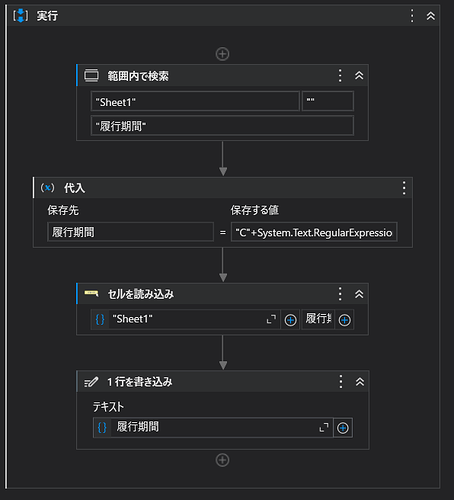The image size is (454, 500).
Task: Expand editor for テキスト field
Action: tap(324, 427)
